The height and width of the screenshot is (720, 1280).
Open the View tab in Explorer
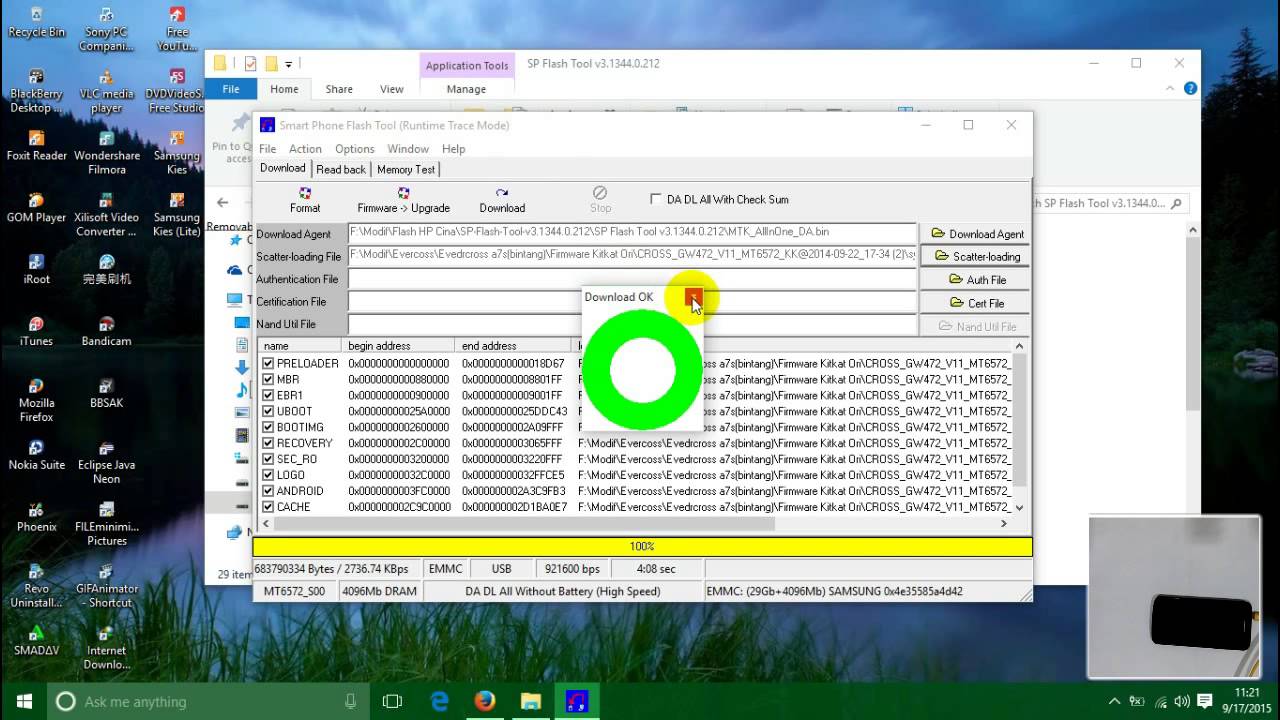(392, 89)
